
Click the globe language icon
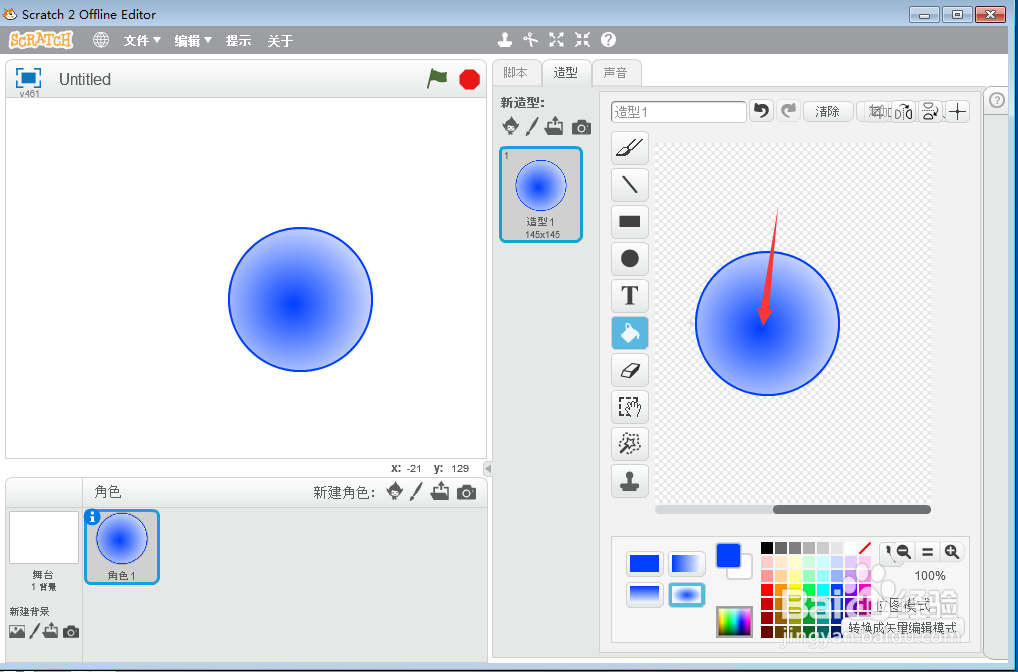[x=101, y=40]
